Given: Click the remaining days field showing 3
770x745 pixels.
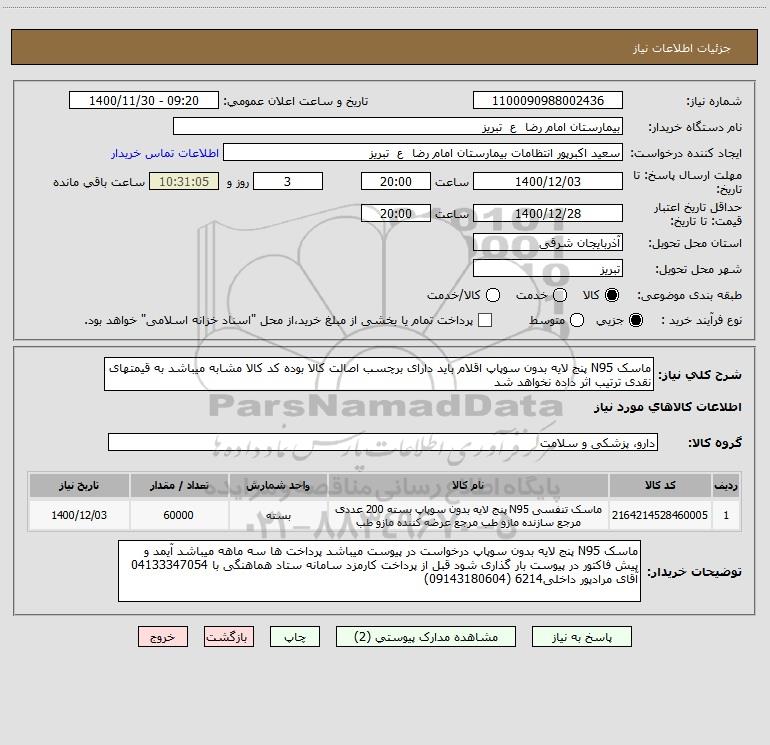Looking at the screenshot, I should tap(288, 181).
